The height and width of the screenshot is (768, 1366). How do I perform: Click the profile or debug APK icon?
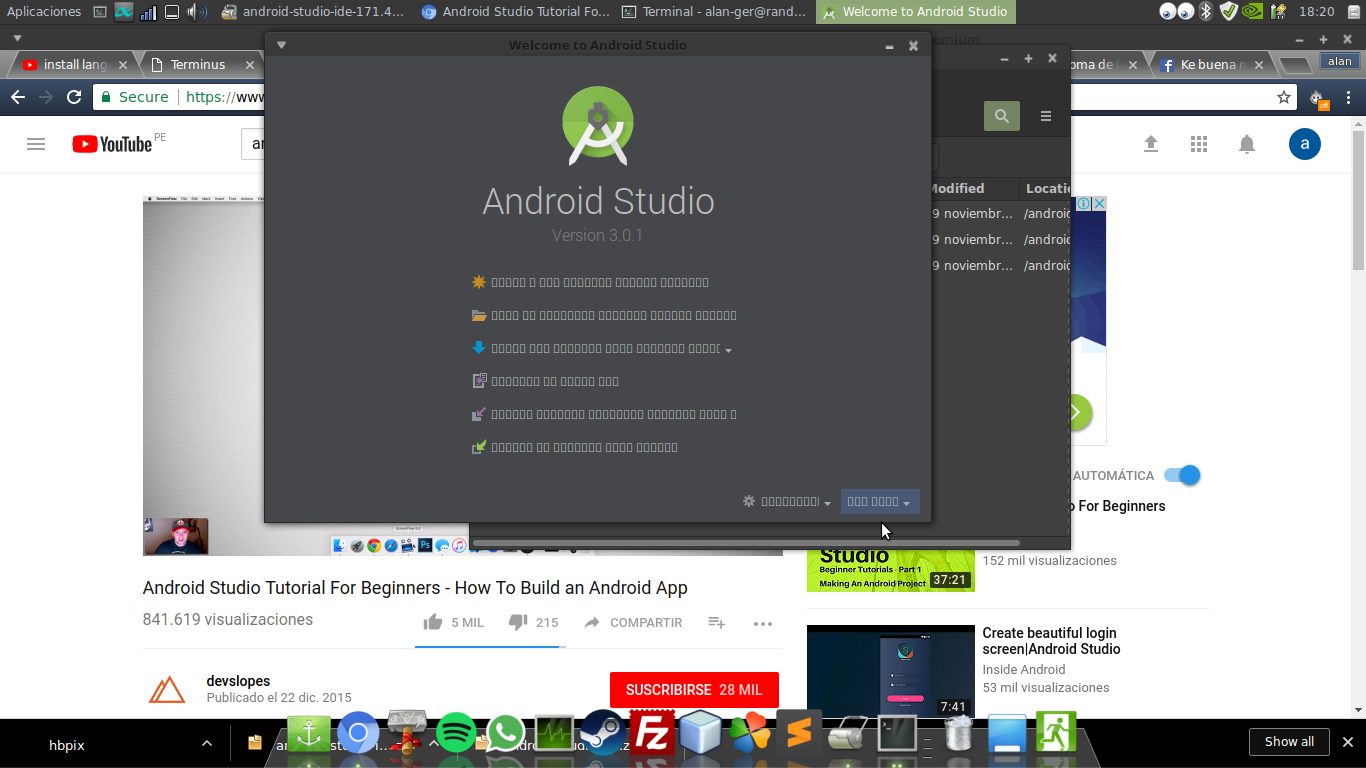479,381
